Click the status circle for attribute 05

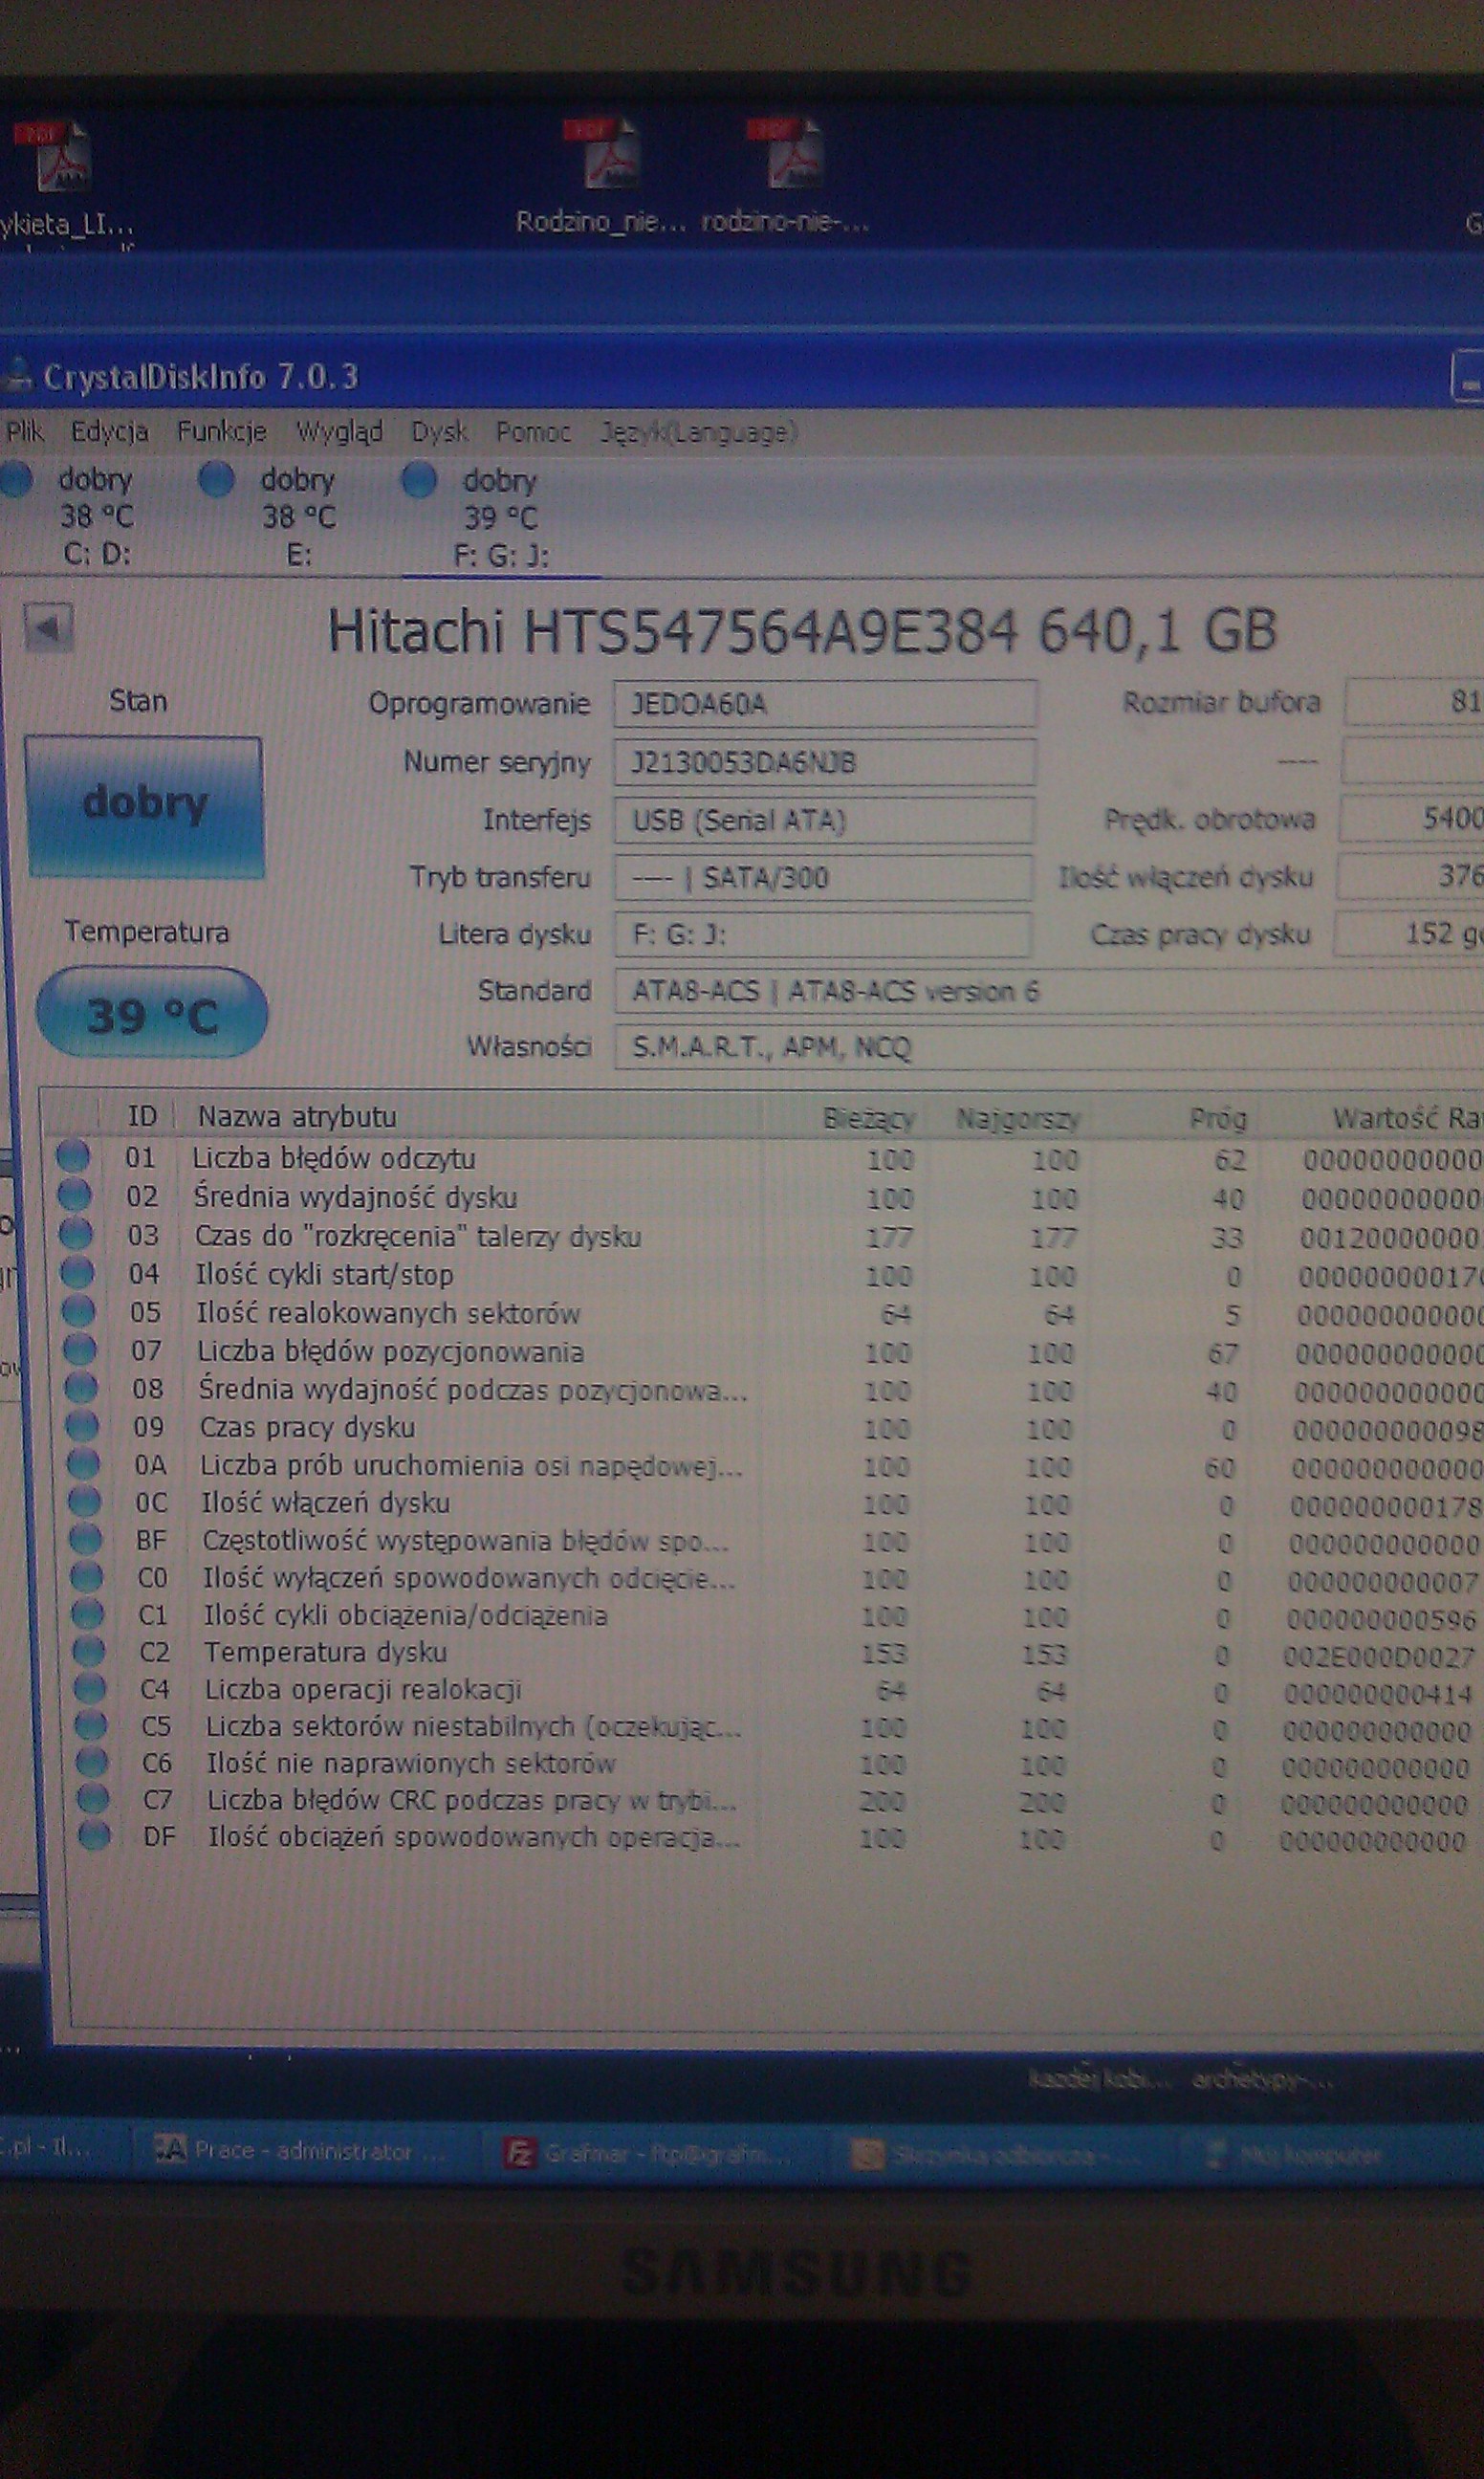click(79, 1310)
